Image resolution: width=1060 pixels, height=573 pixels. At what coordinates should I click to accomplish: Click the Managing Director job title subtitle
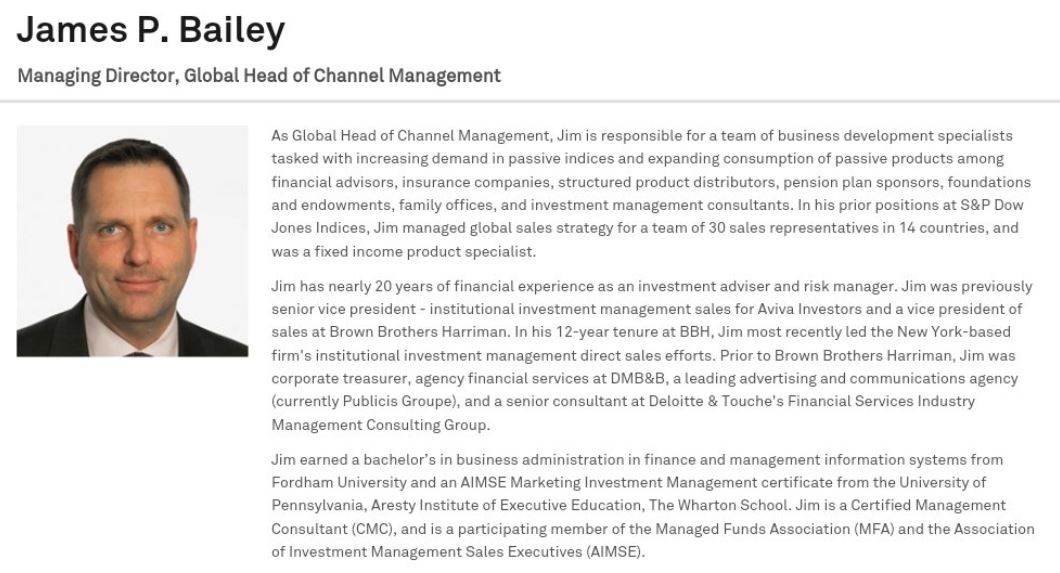[259, 75]
